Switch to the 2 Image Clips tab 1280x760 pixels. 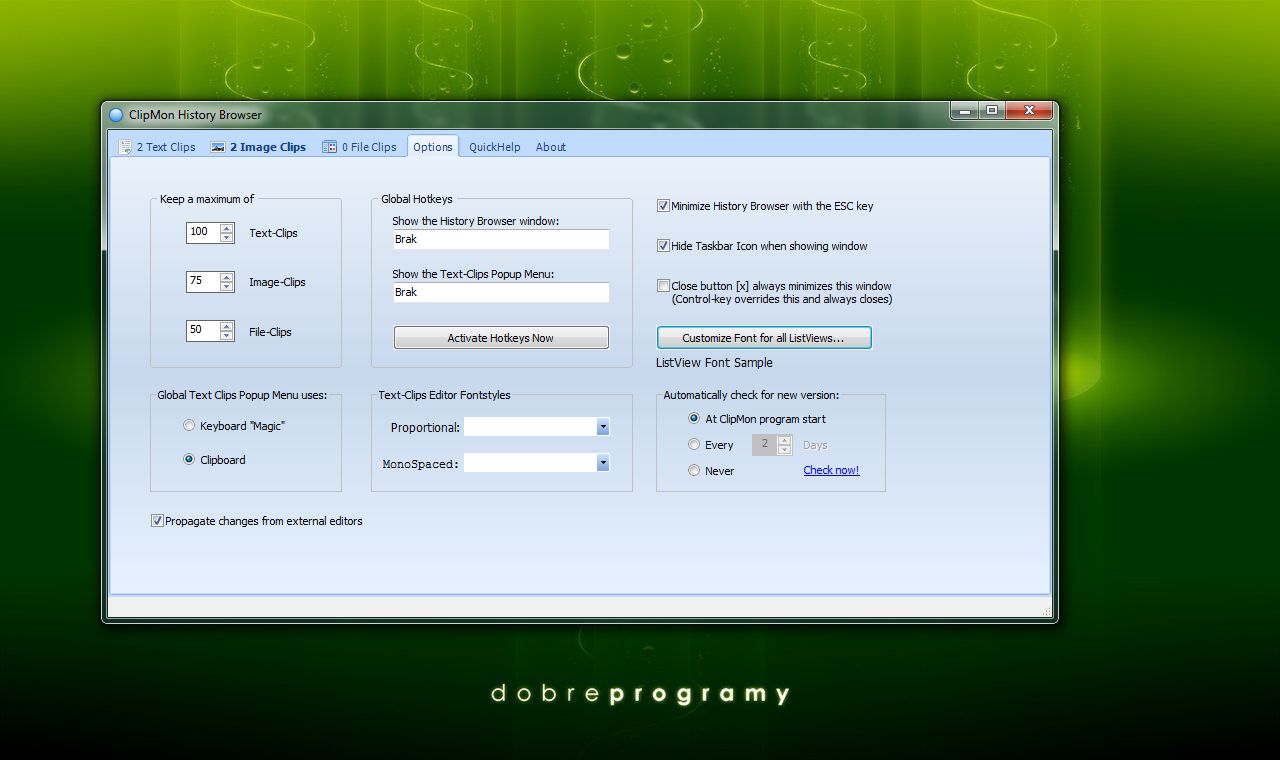tap(259, 147)
